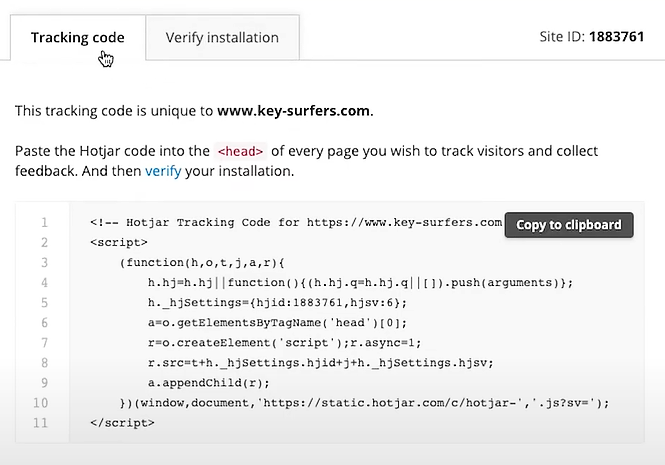Click the Site ID 1883761 value

tap(617, 36)
